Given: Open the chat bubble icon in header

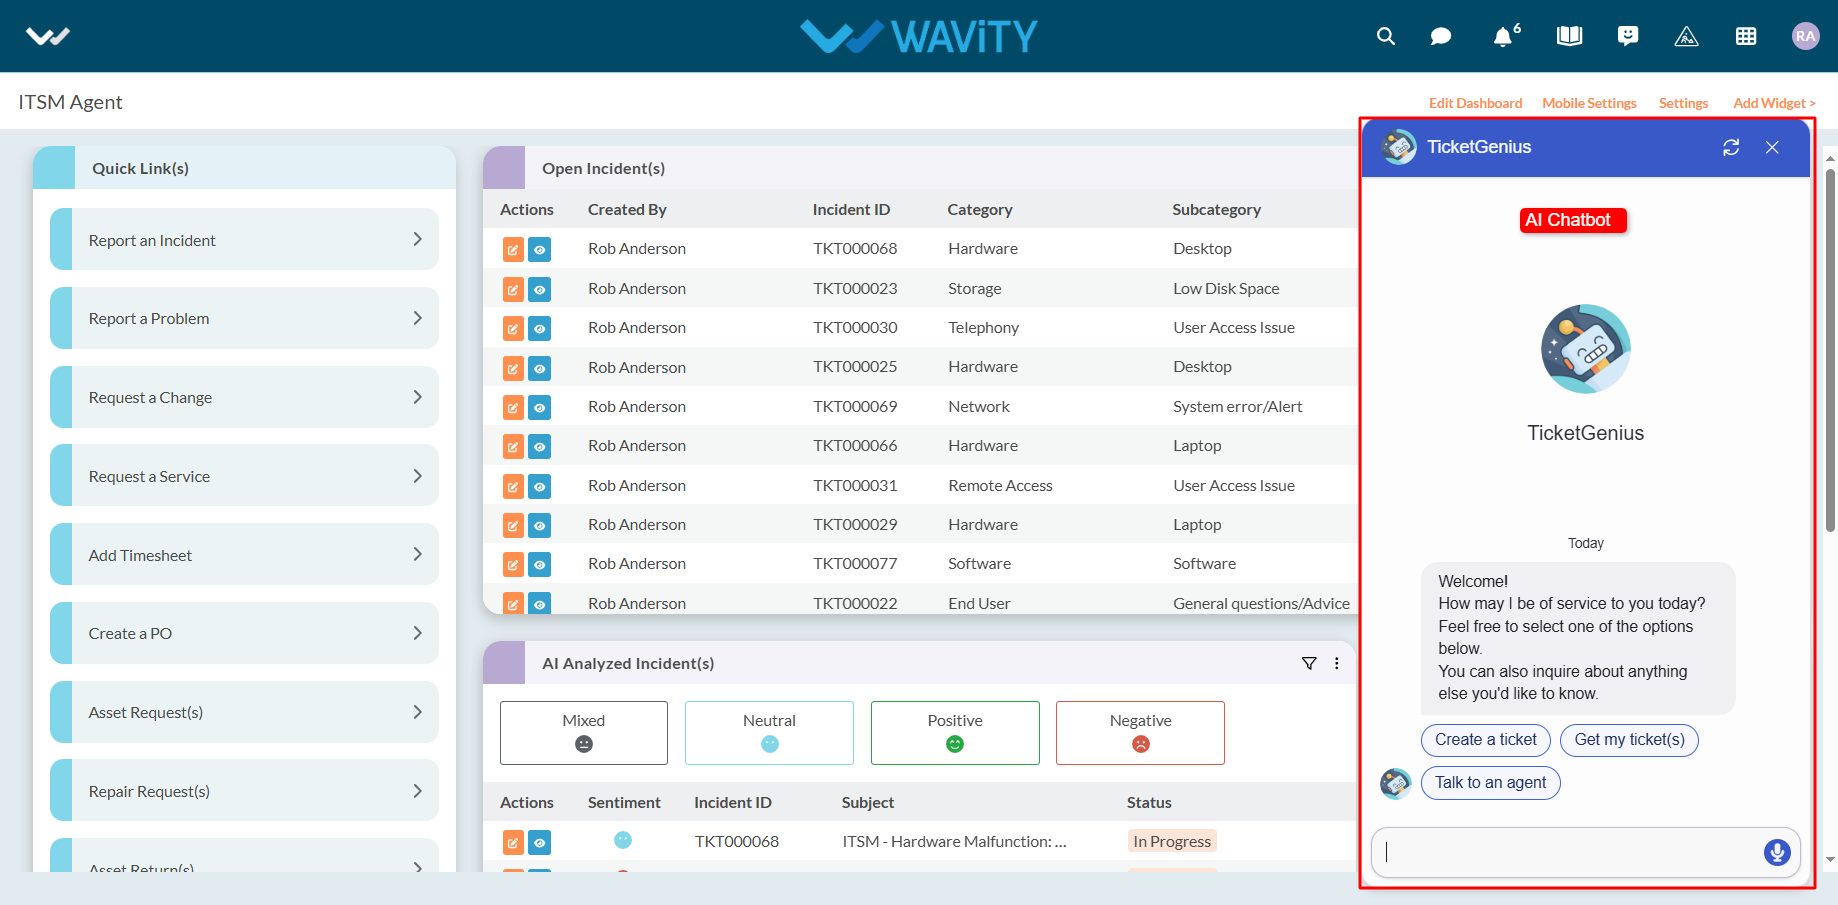Looking at the screenshot, I should (x=1441, y=36).
